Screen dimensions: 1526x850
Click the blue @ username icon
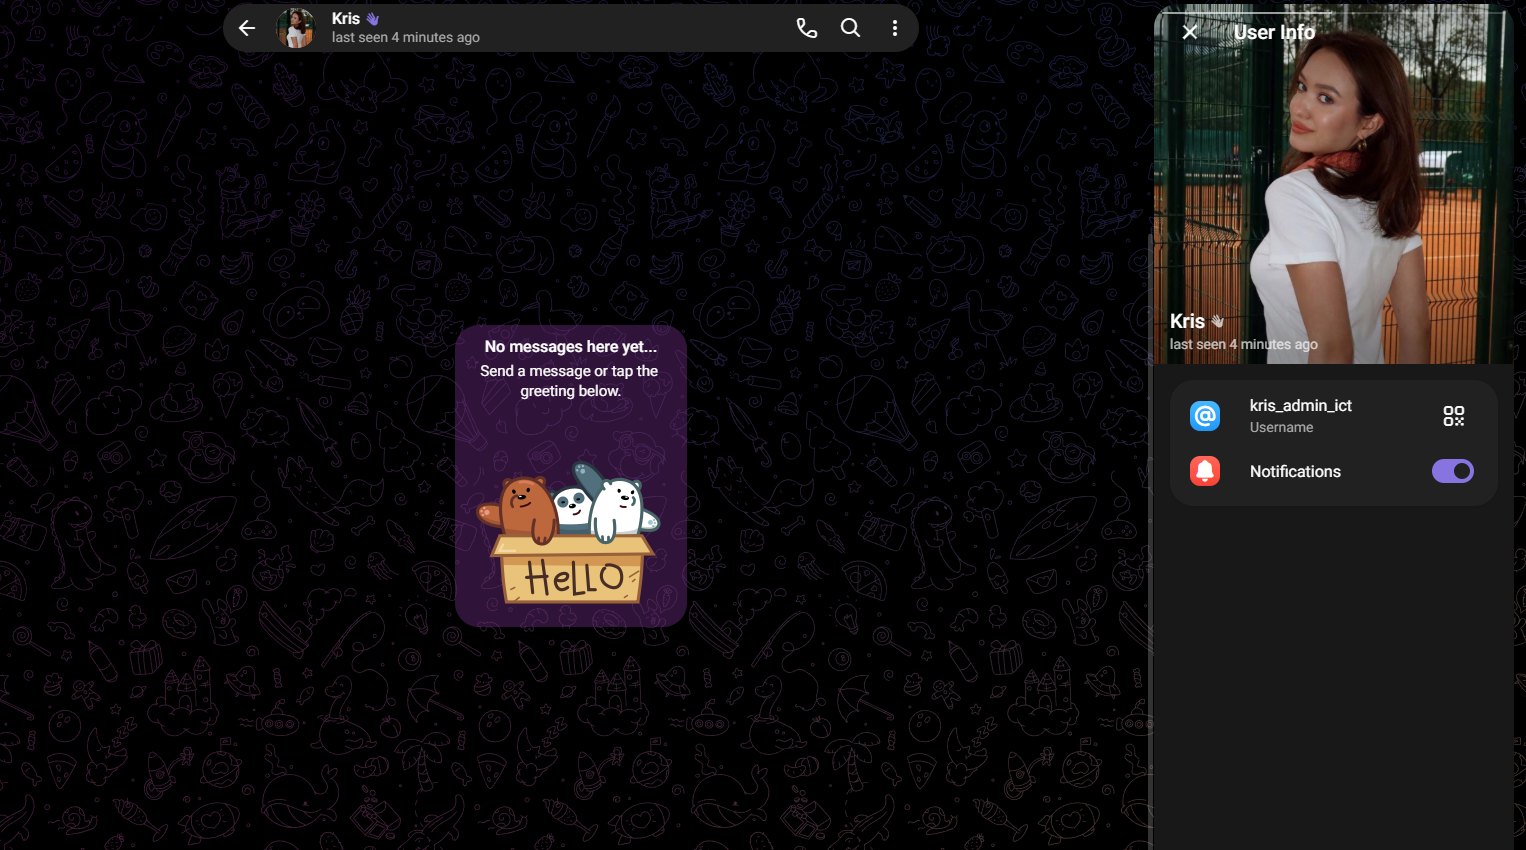tap(1205, 416)
